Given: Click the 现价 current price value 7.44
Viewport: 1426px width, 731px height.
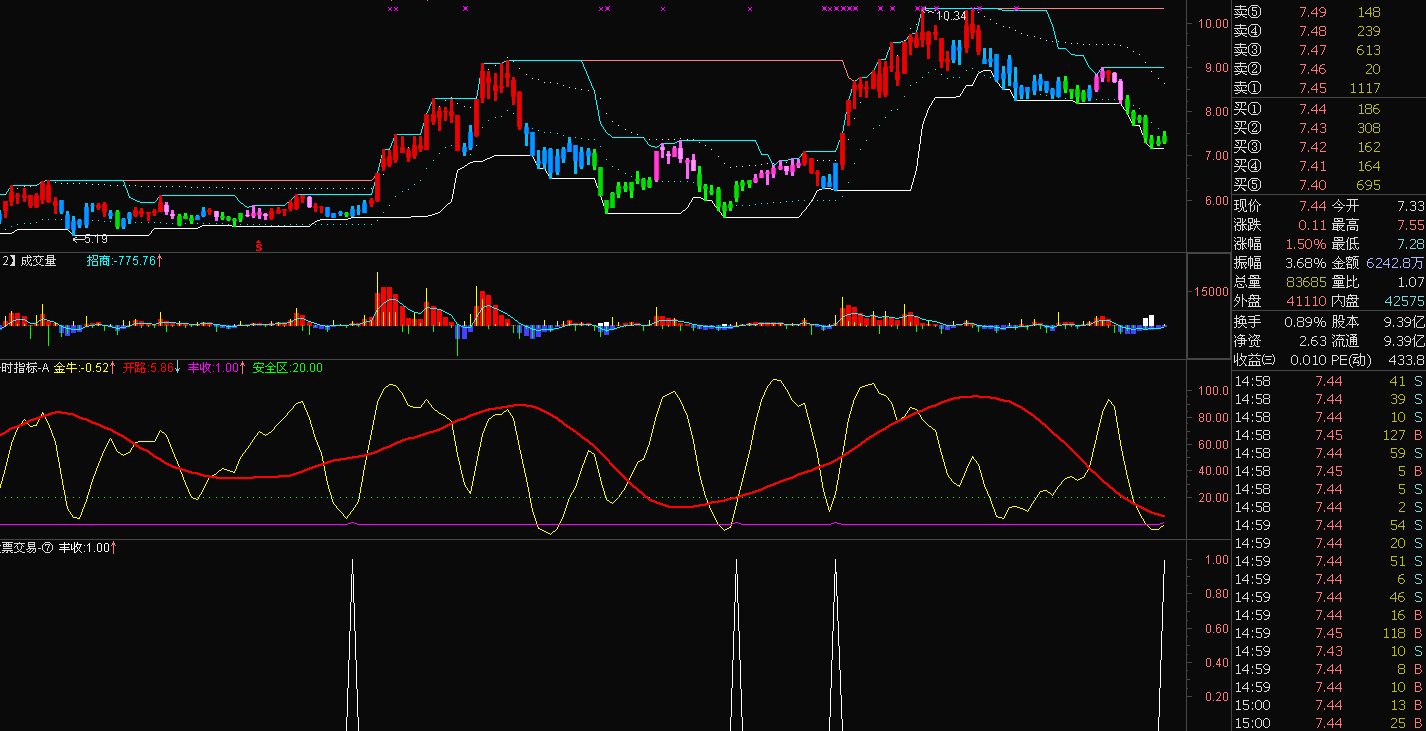Looking at the screenshot, I should [x=1312, y=205].
